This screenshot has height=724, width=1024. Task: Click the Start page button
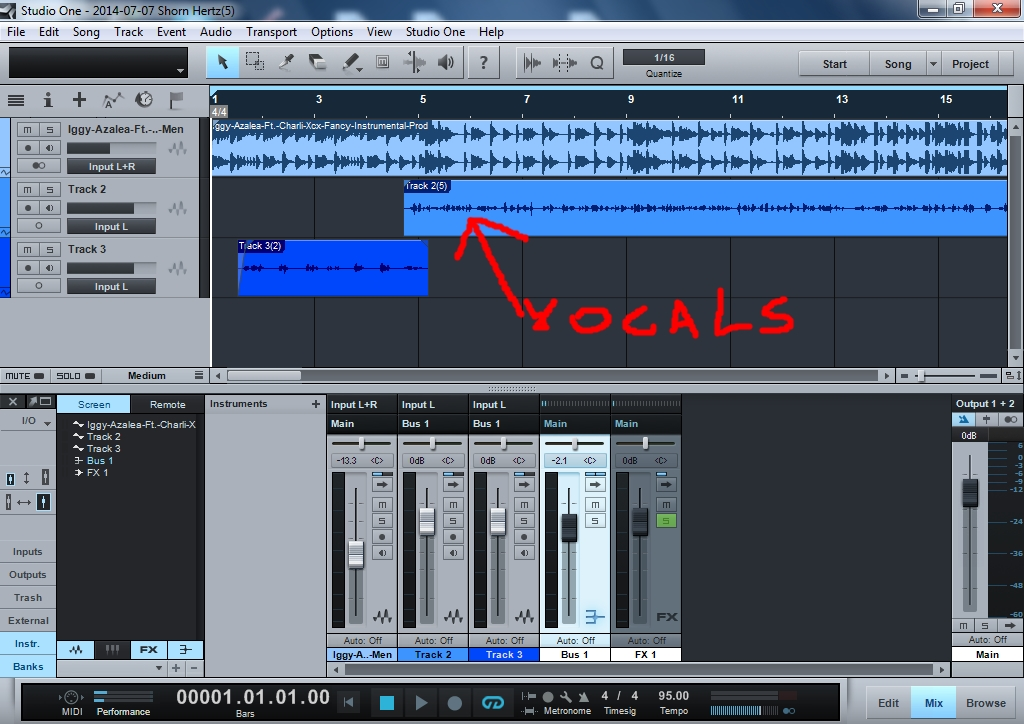click(834, 64)
